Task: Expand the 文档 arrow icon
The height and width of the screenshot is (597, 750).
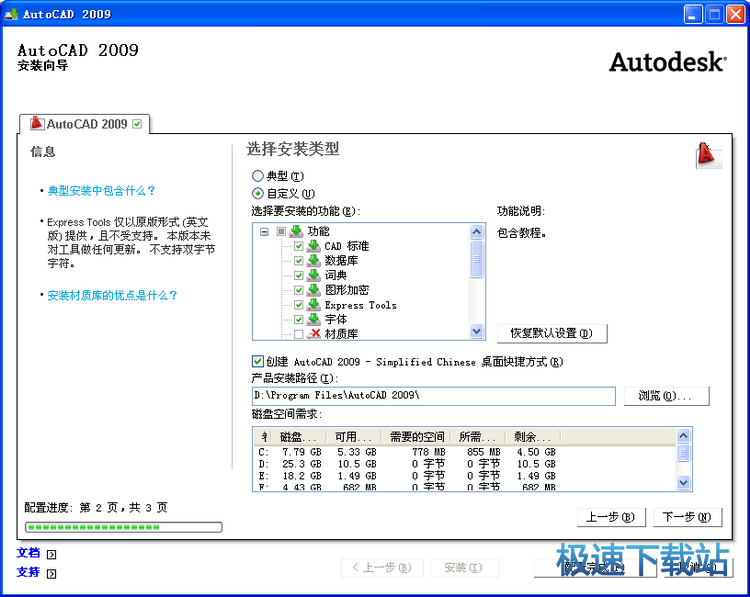Action: [x=52, y=554]
